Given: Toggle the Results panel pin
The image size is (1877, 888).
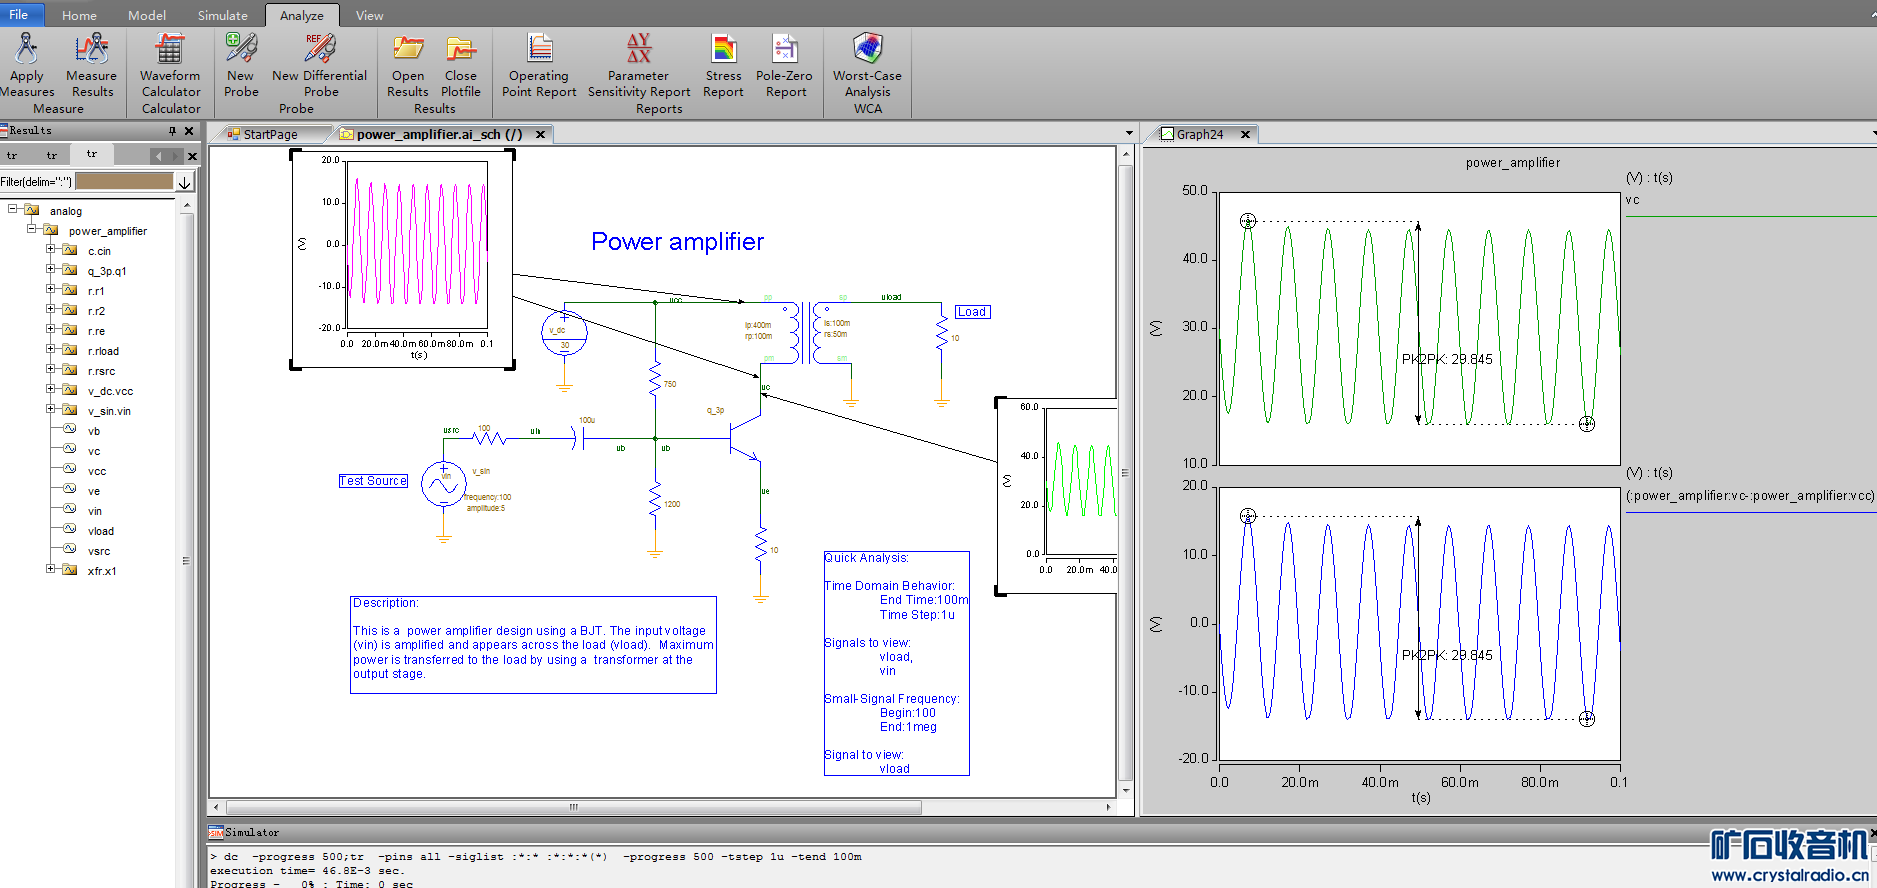Looking at the screenshot, I should pyautogui.click(x=172, y=131).
